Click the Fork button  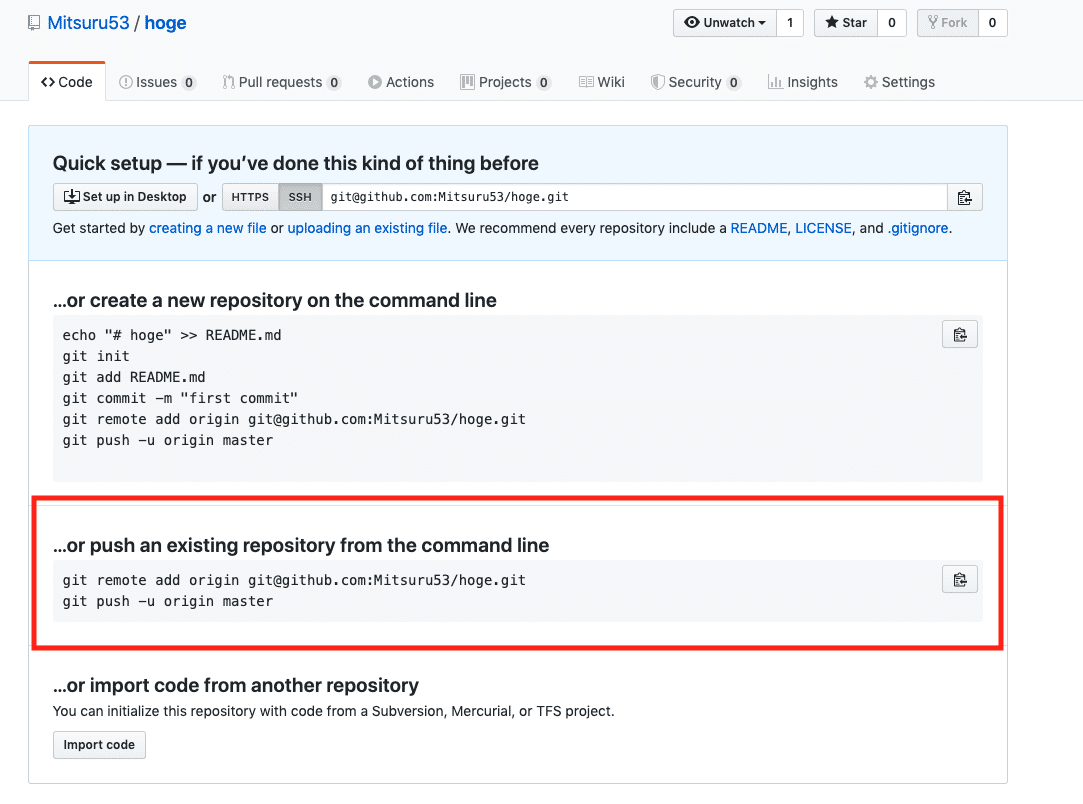point(947,23)
